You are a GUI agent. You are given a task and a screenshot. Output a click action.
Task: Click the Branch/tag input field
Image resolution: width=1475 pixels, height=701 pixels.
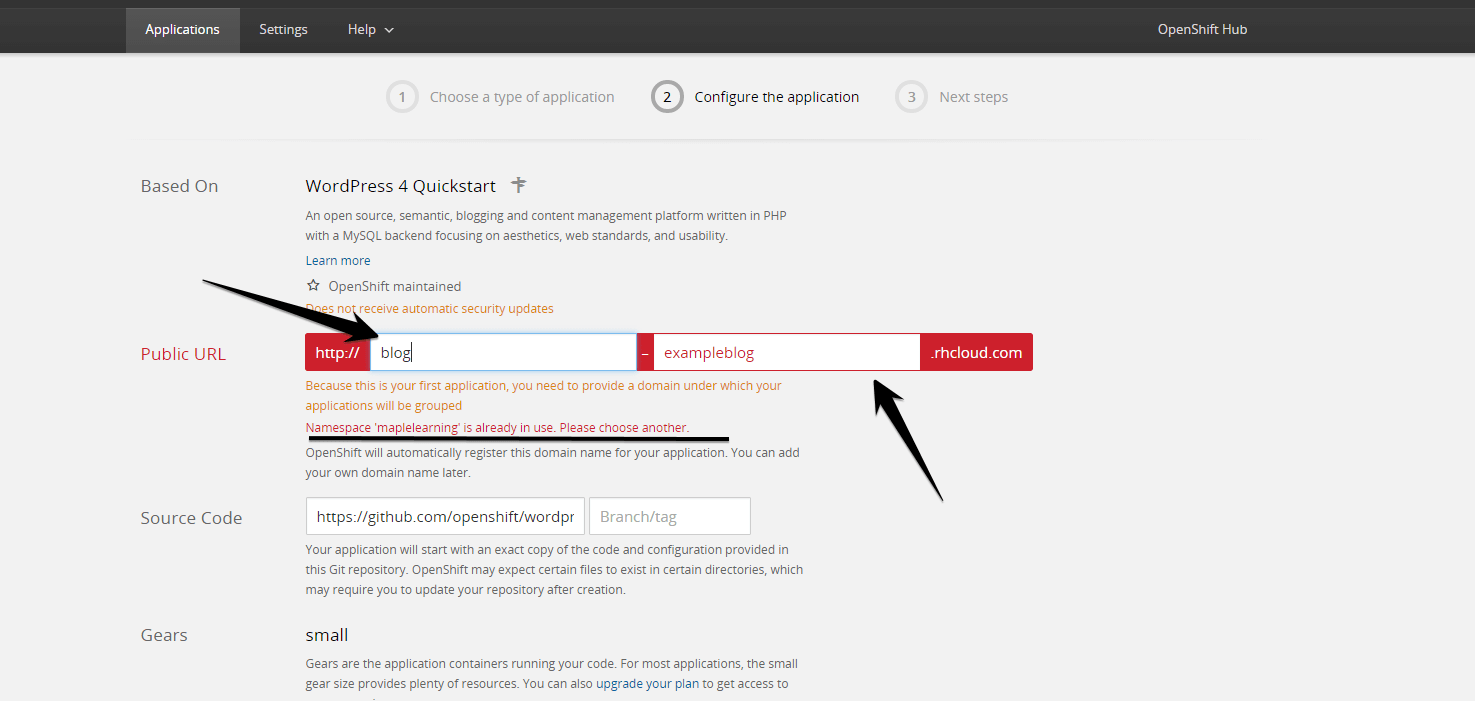670,516
